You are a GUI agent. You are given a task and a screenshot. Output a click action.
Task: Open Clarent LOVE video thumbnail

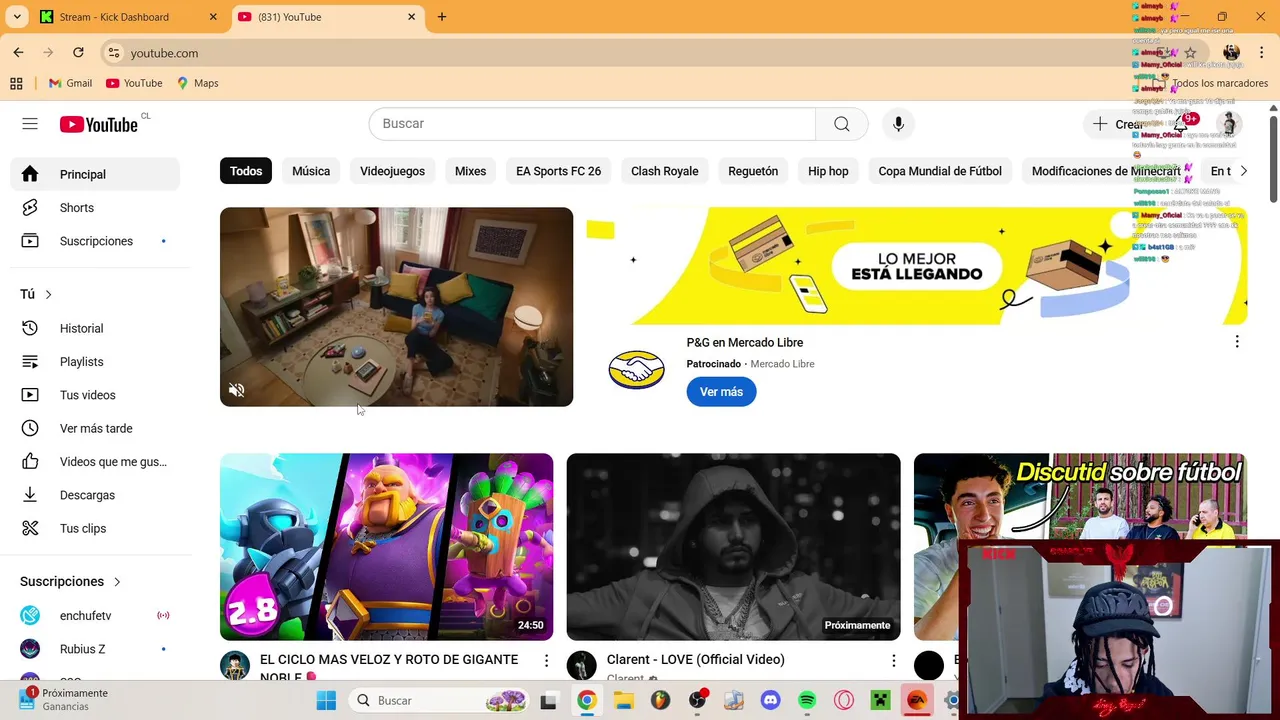[733, 547]
